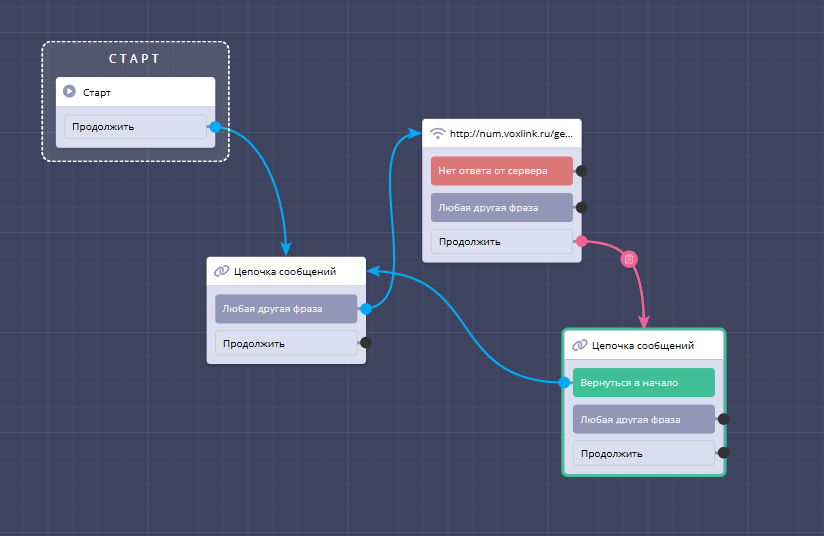
Task: Delete the pink connection using its trash icon
Action: pos(629,259)
